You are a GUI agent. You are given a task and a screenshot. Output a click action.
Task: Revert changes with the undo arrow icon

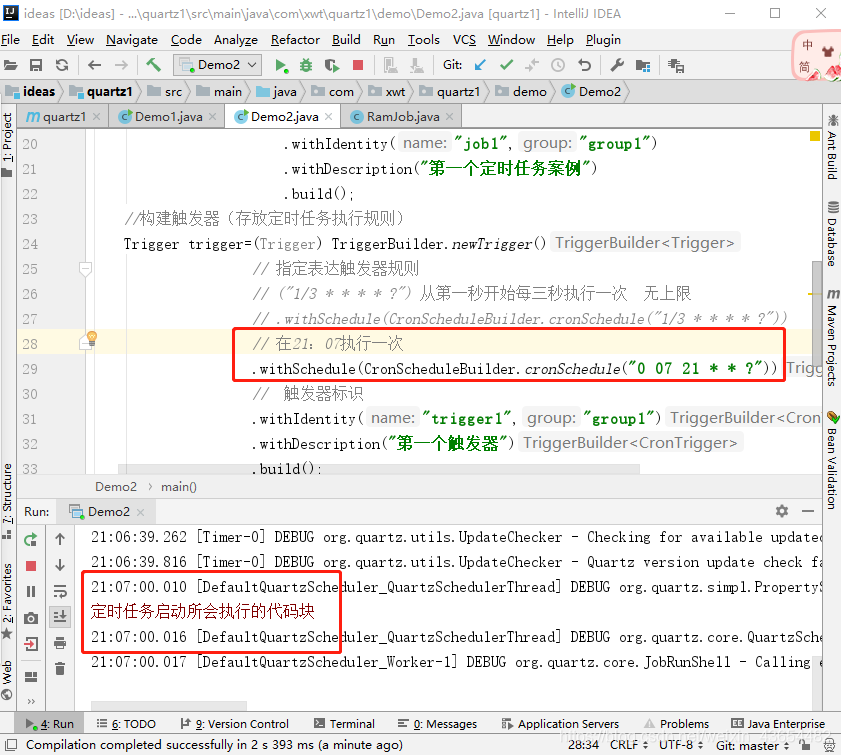[x=585, y=65]
